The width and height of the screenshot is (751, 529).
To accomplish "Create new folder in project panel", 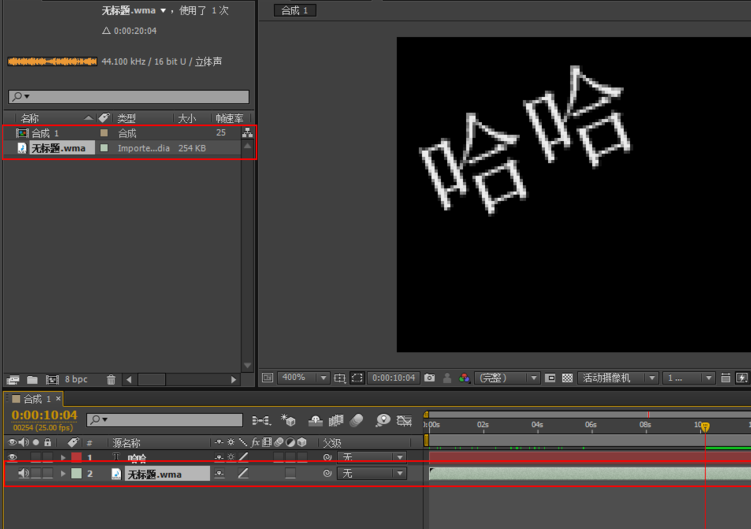I will (32, 380).
